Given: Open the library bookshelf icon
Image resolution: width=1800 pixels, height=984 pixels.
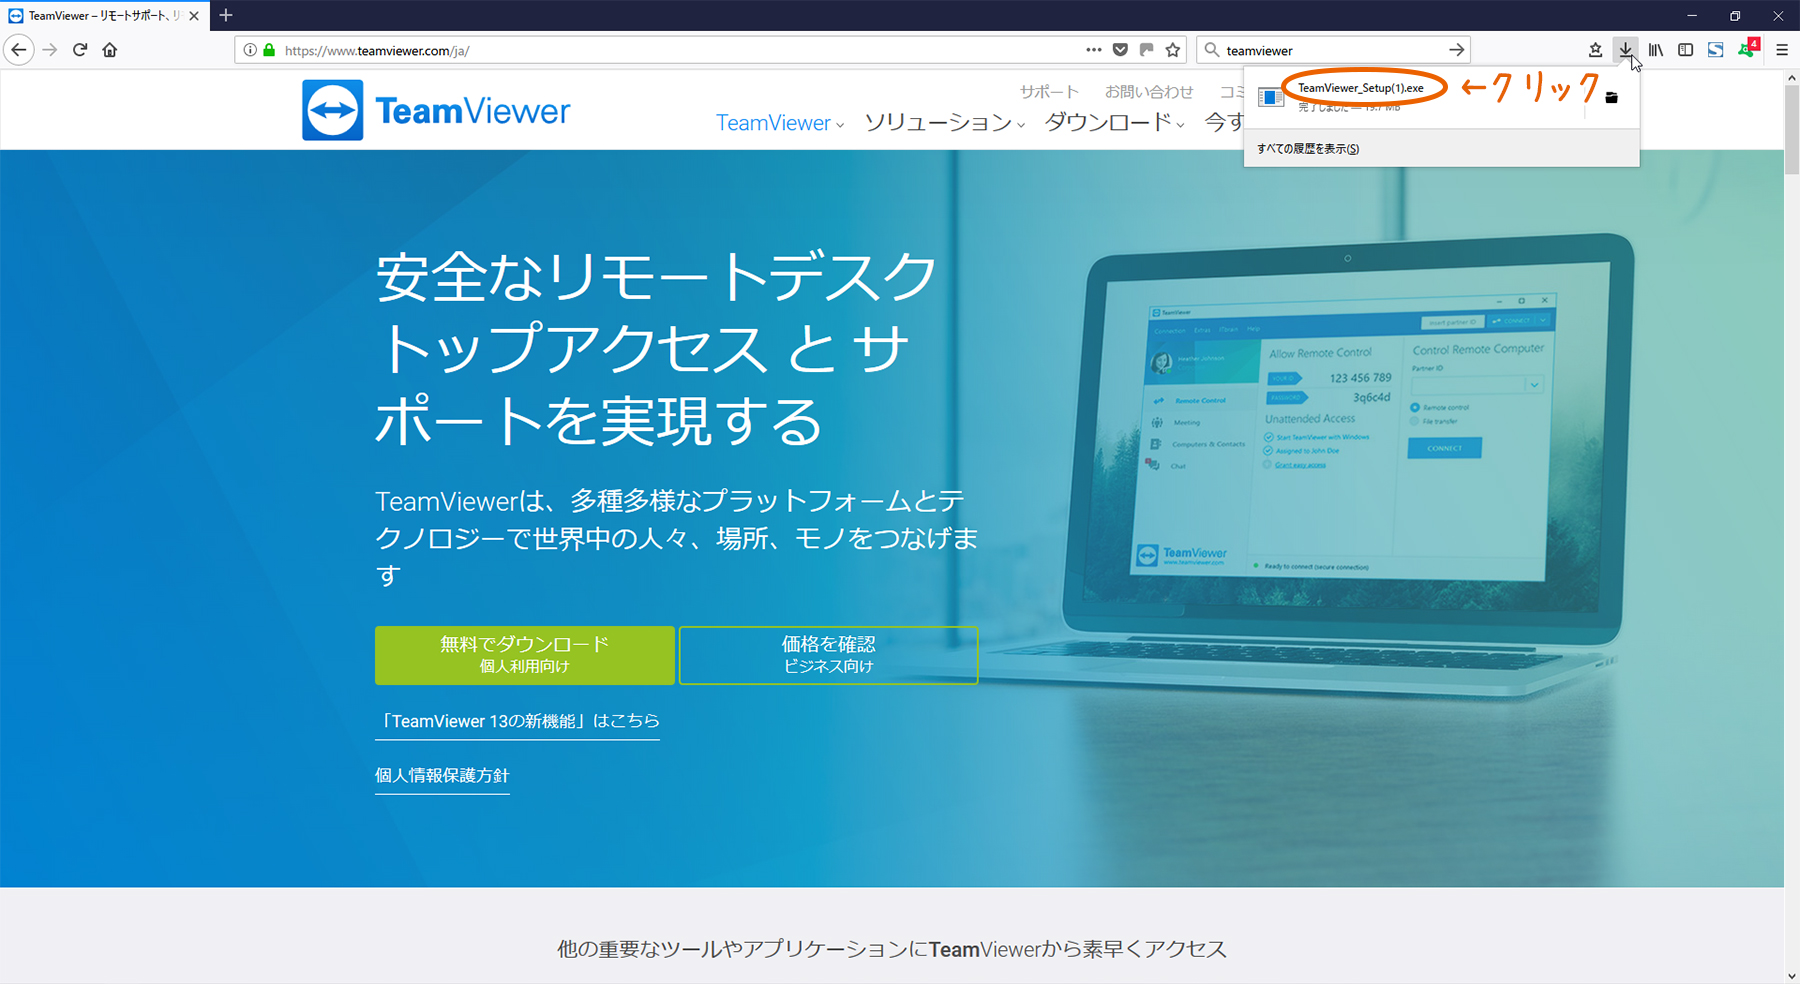Looking at the screenshot, I should 1656,50.
